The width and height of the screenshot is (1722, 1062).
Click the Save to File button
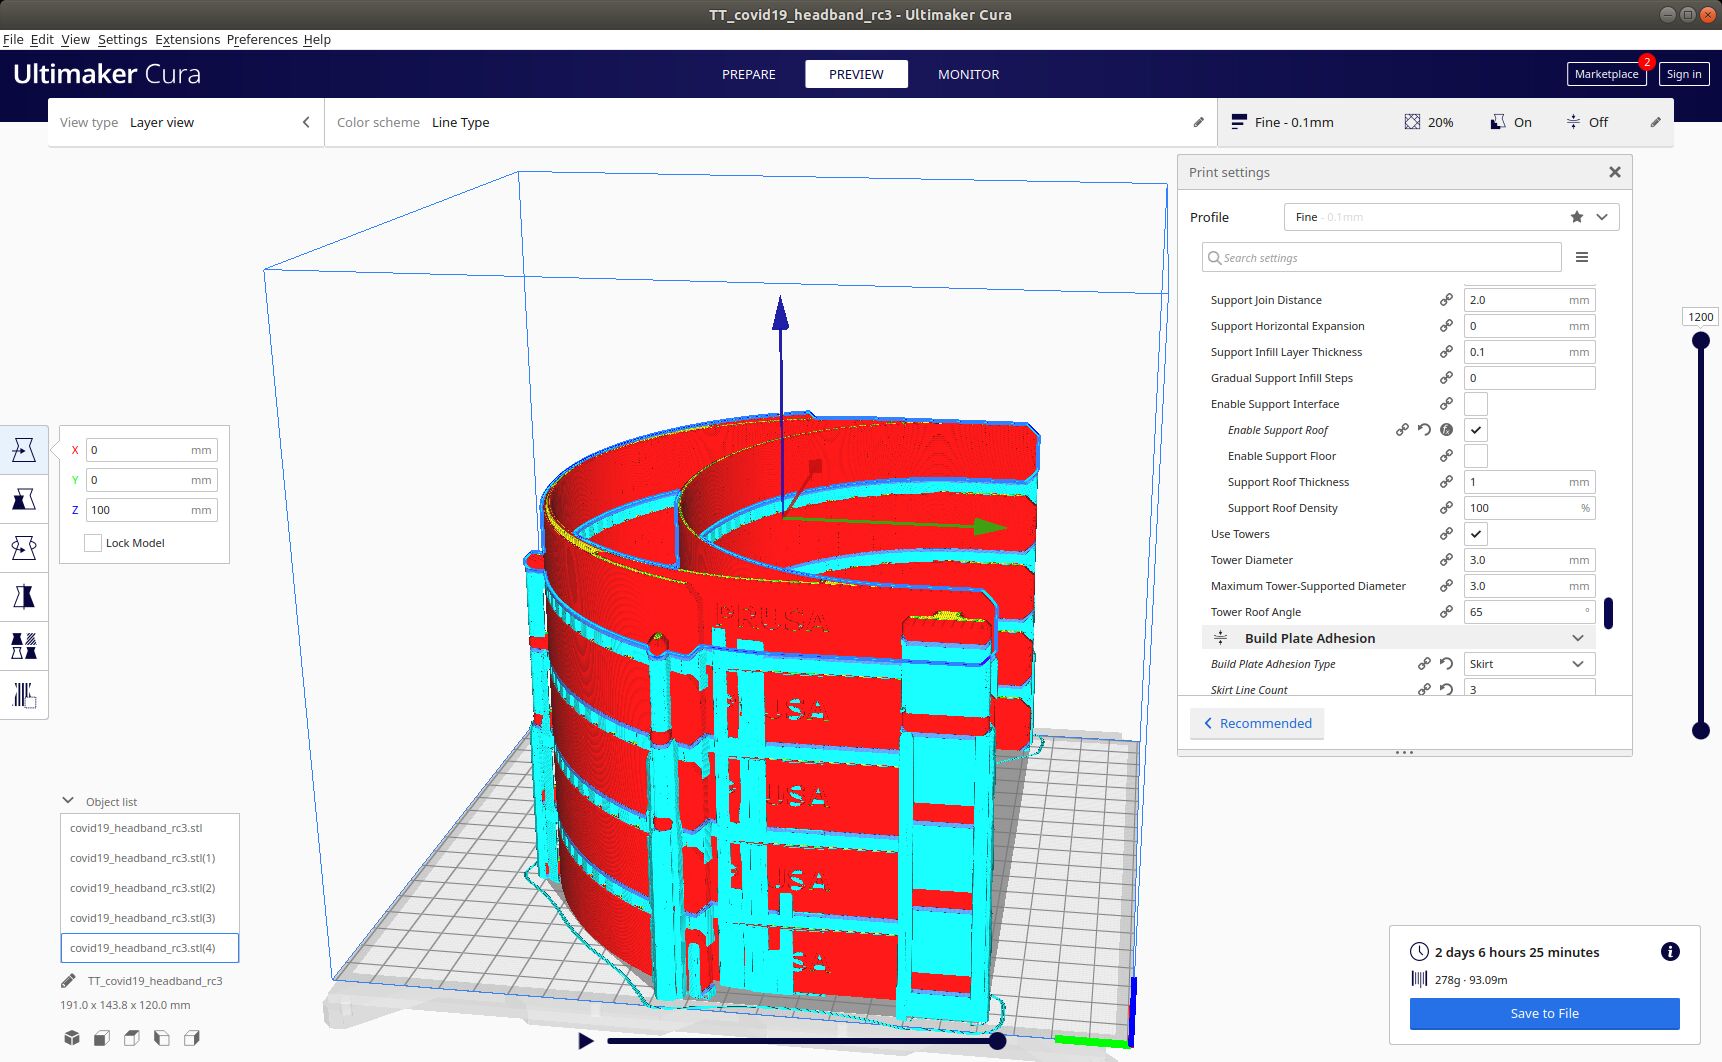pyautogui.click(x=1545, y=1013)
